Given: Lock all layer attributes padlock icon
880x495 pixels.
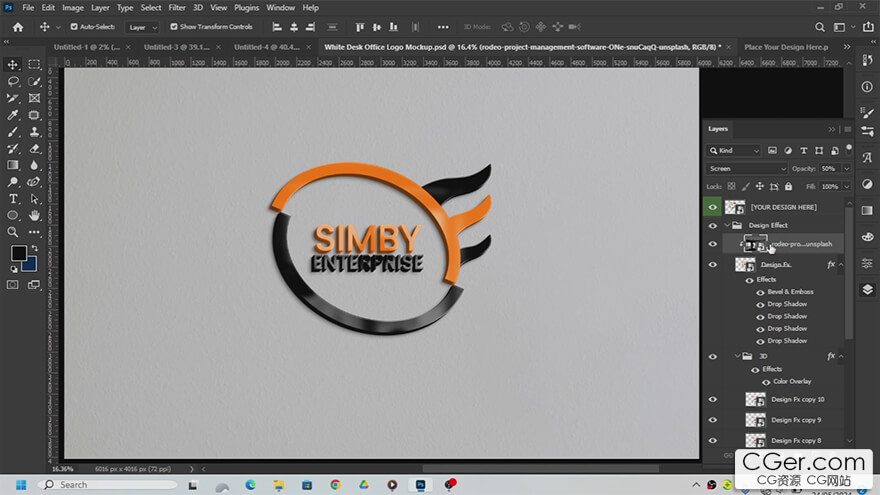Looking at the screenshot, I should click(789, 186).
